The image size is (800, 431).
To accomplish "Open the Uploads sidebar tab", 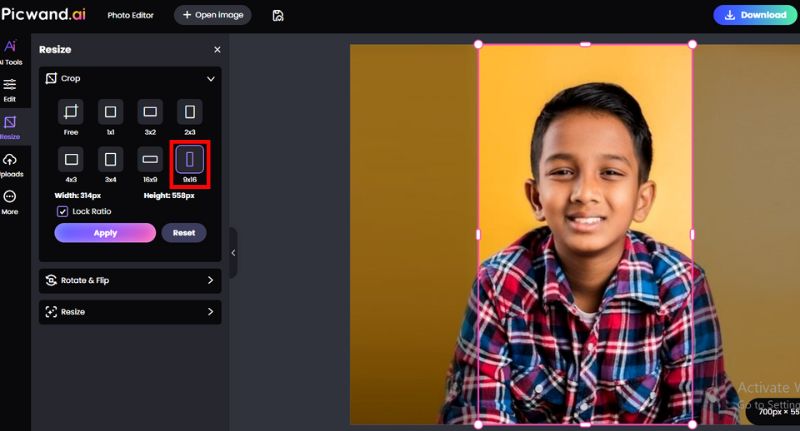I will click(10, 164).
